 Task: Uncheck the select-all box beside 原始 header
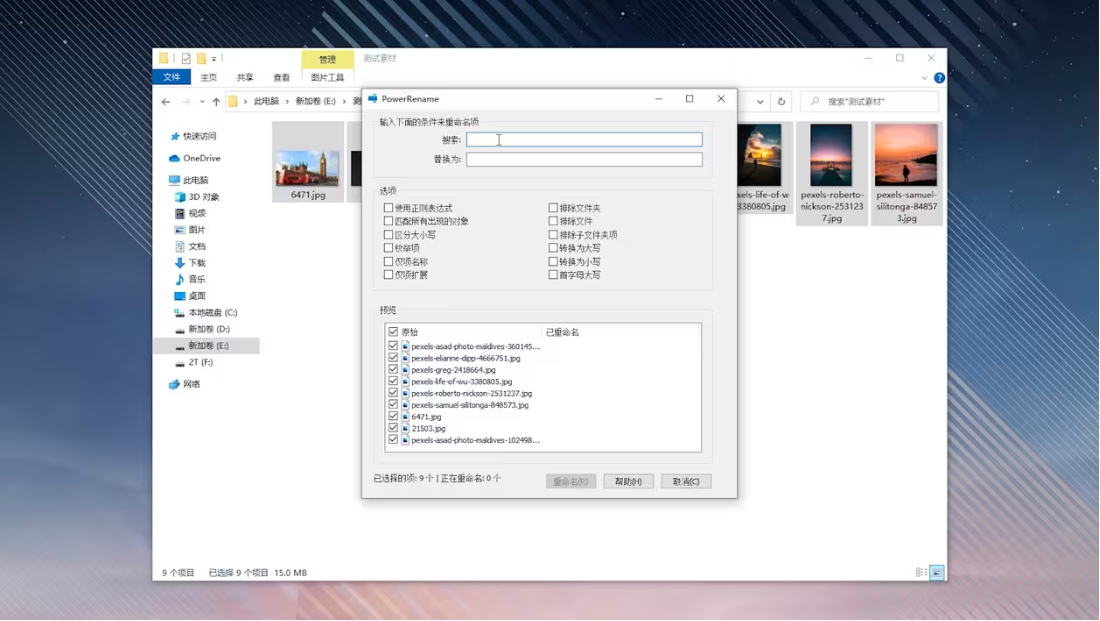click(393, 332)
